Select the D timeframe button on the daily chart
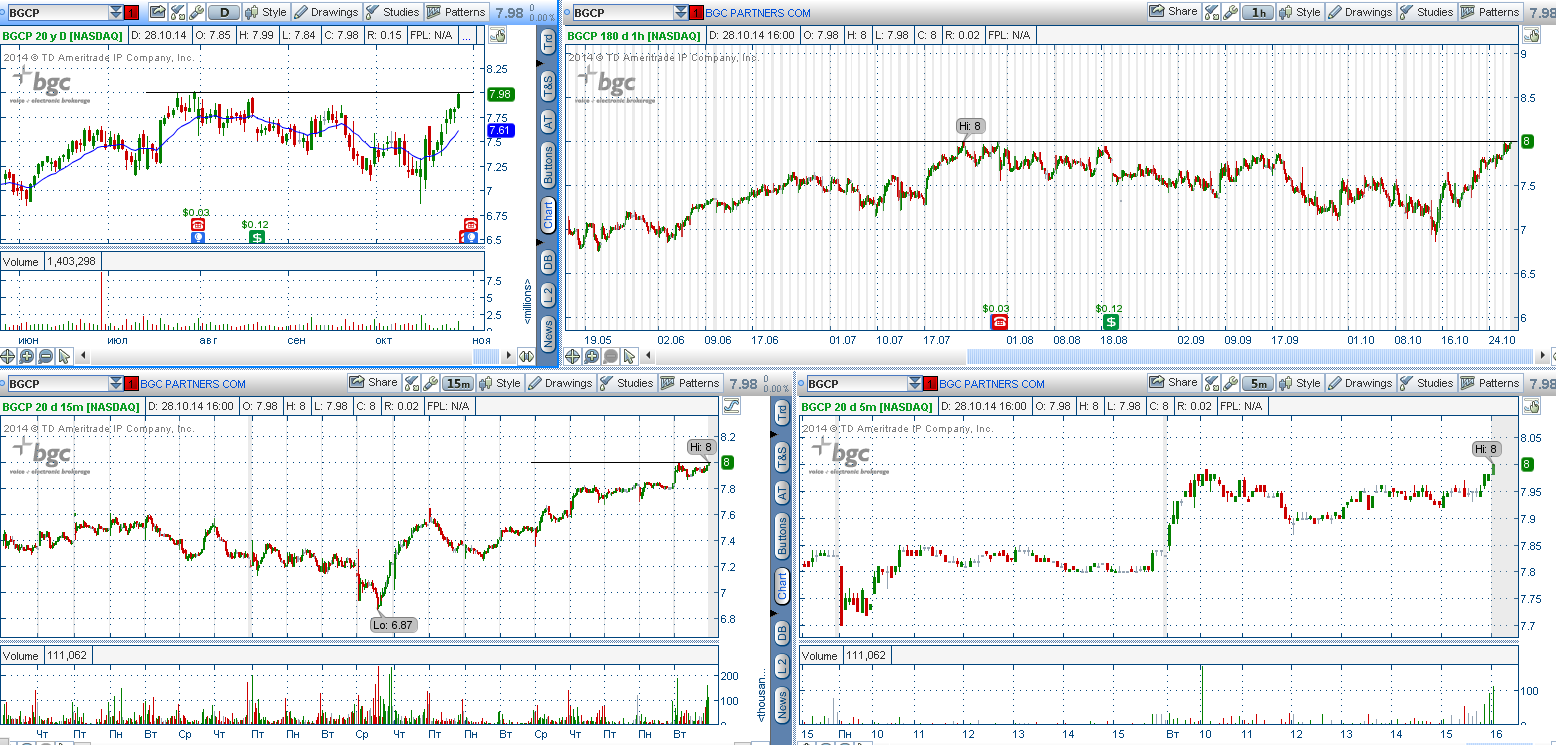 (x=225, y=13)
